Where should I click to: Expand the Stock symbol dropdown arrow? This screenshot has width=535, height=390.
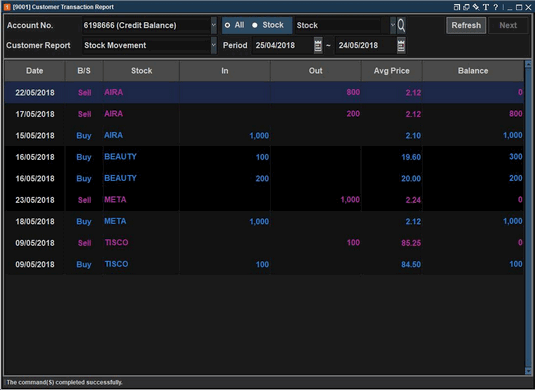[393, 25]
